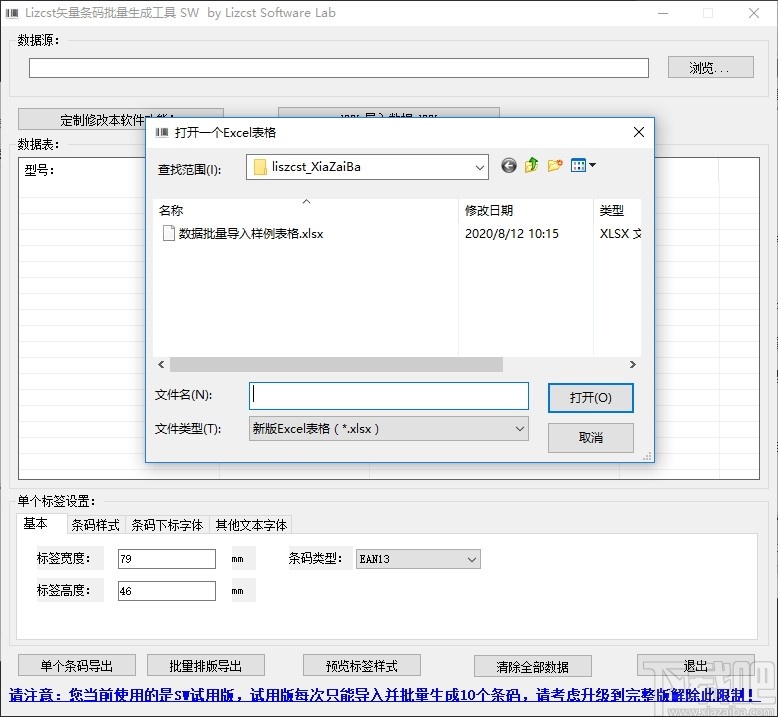Click the 单个条码导出 button
Image resolution: width=778 pixels, height=717 pixels.
point(77,666)
